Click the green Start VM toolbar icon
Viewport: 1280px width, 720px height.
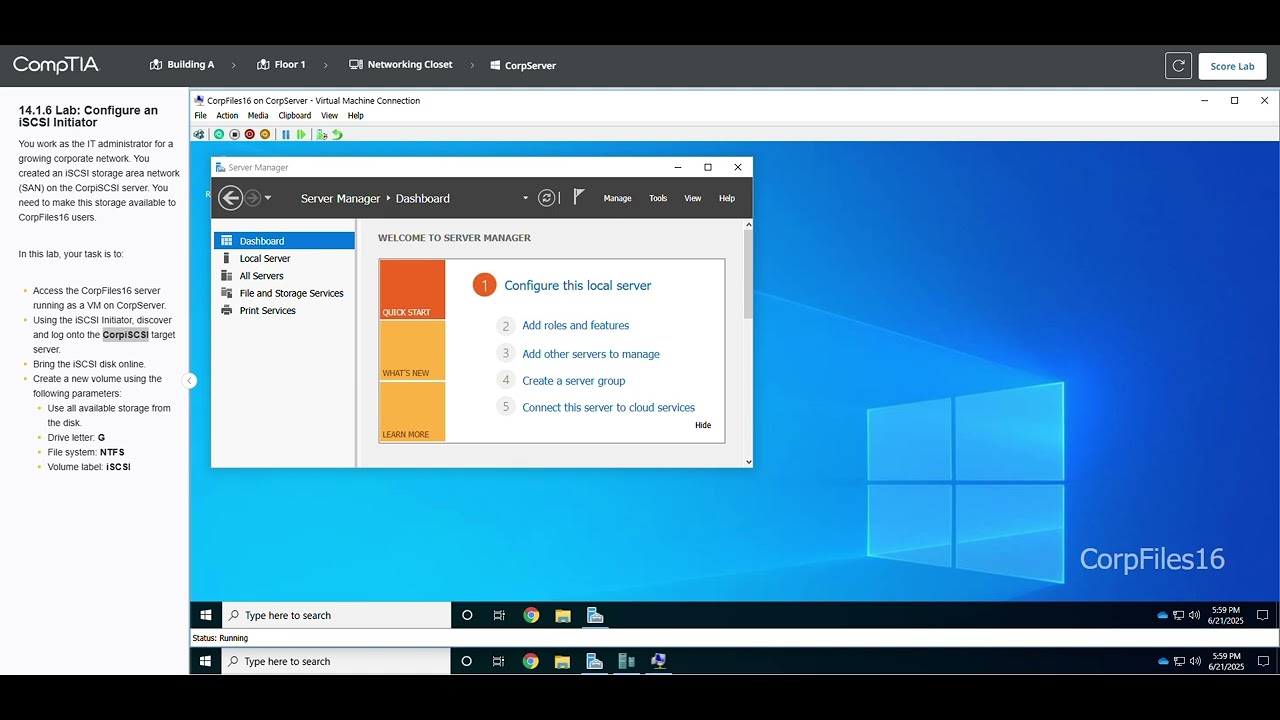click(219, 134)
